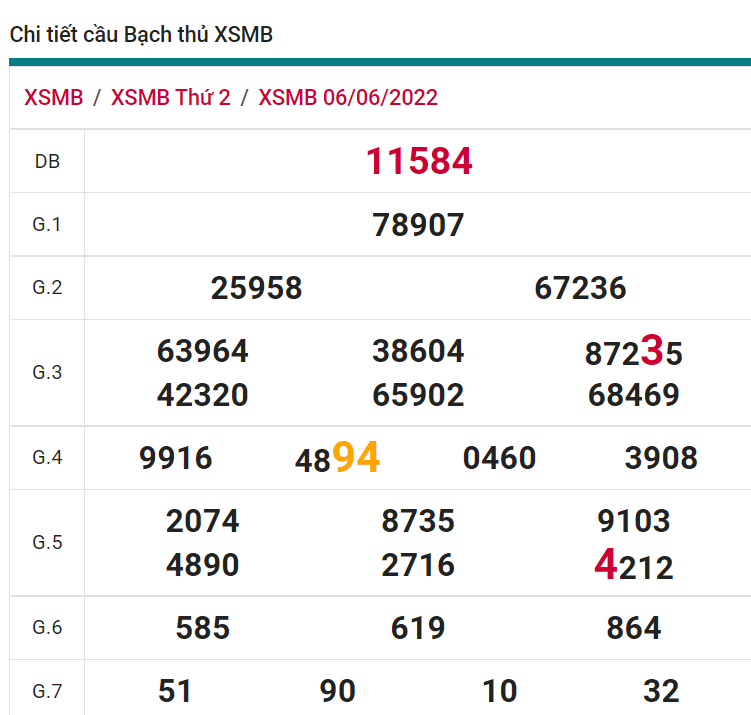Screen dimensions: 751x715
Task: Click the G.2 number 67236
Action: [x=580, y=289]
